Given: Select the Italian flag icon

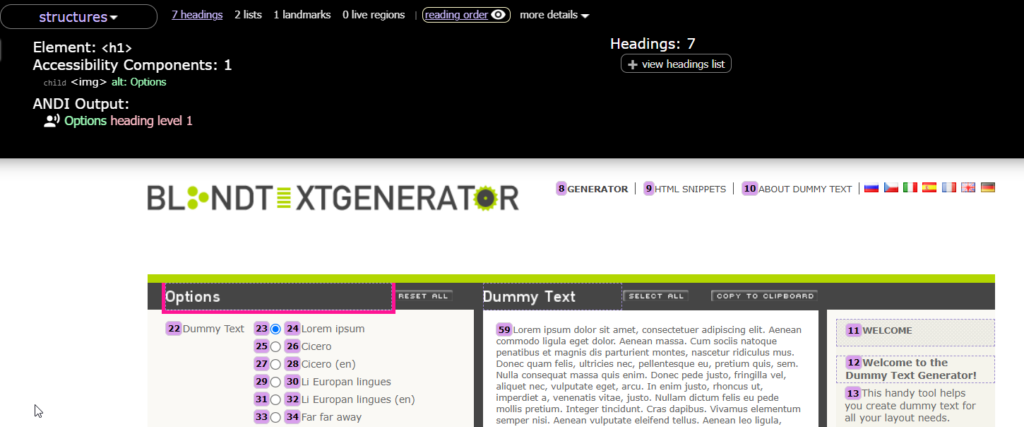Looking at the screenshot, I should pos(910,188).
